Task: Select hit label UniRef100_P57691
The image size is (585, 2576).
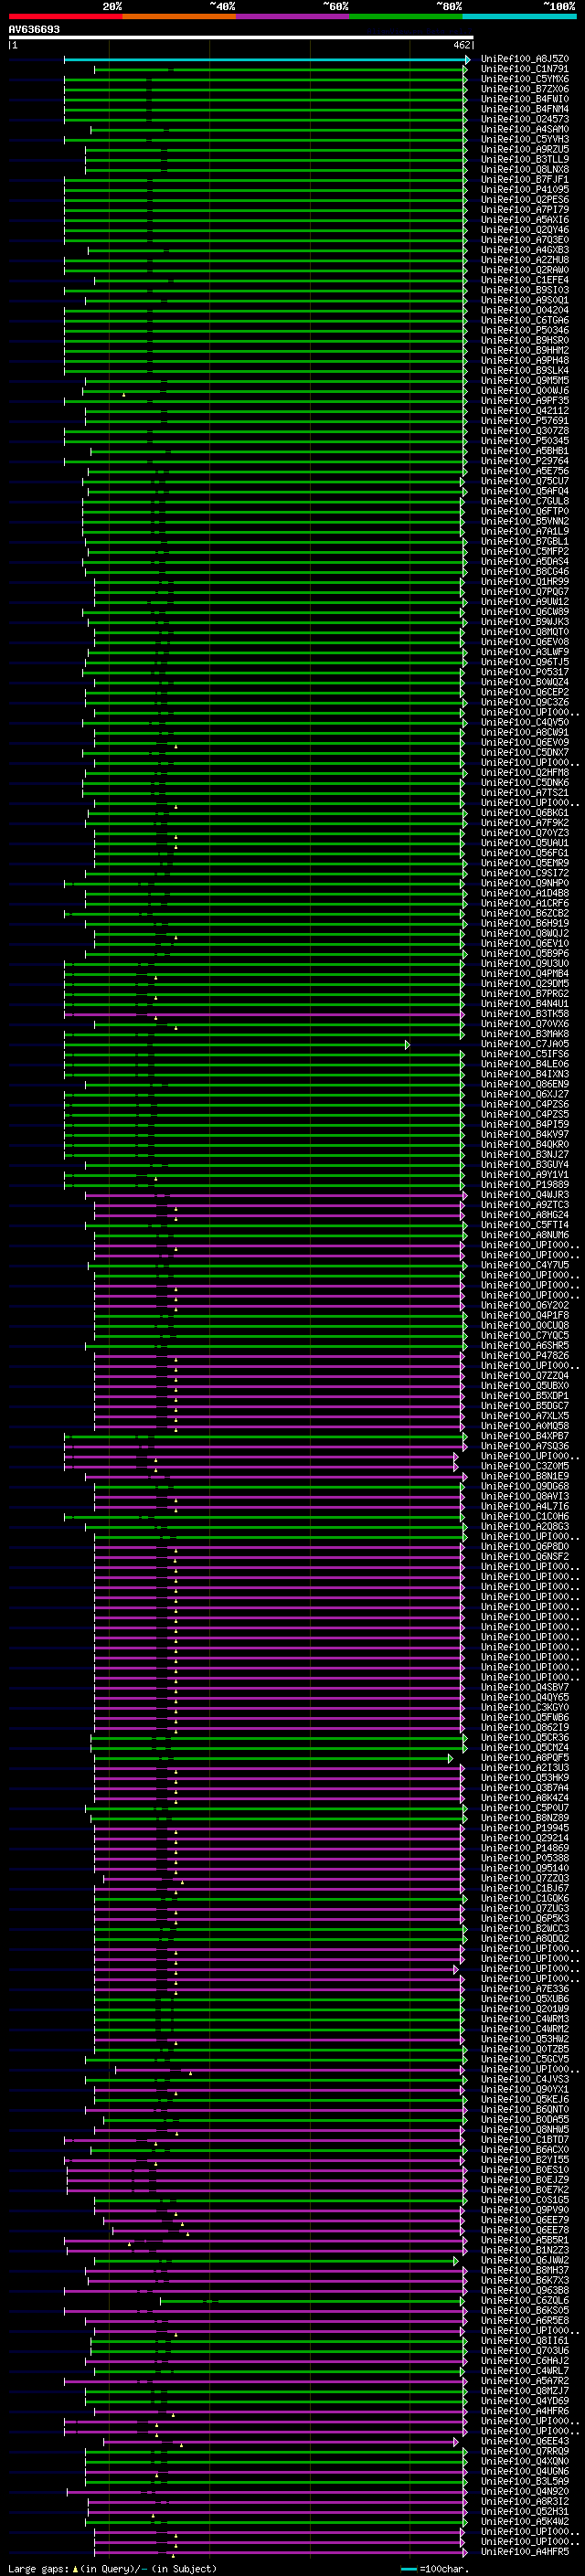Action: click(525, 421)
